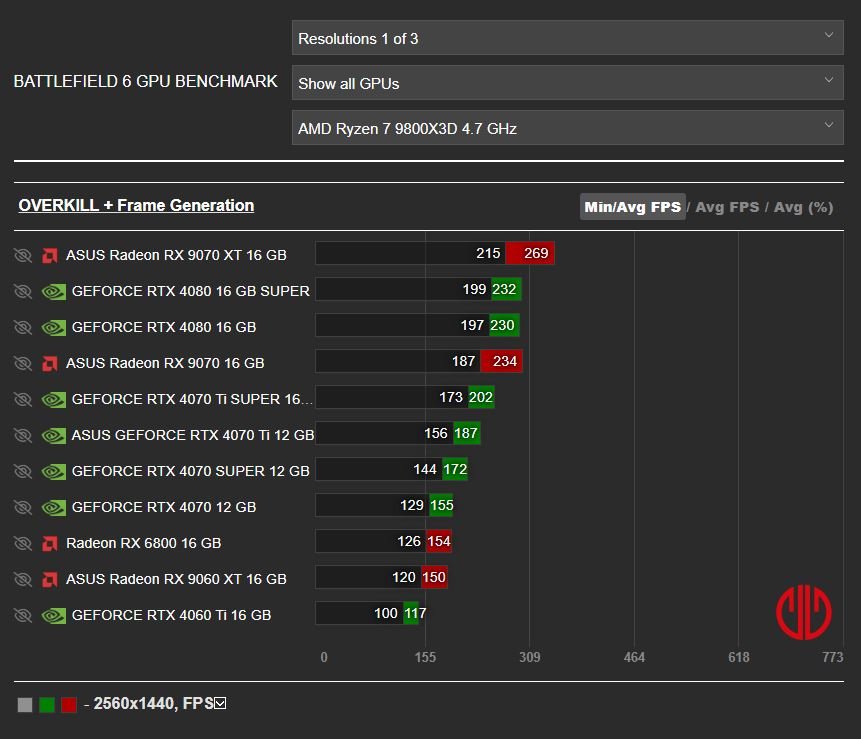Screen dimensions: 861x739
Task: Click the green legend color swatch
Action: click(47, 704)
